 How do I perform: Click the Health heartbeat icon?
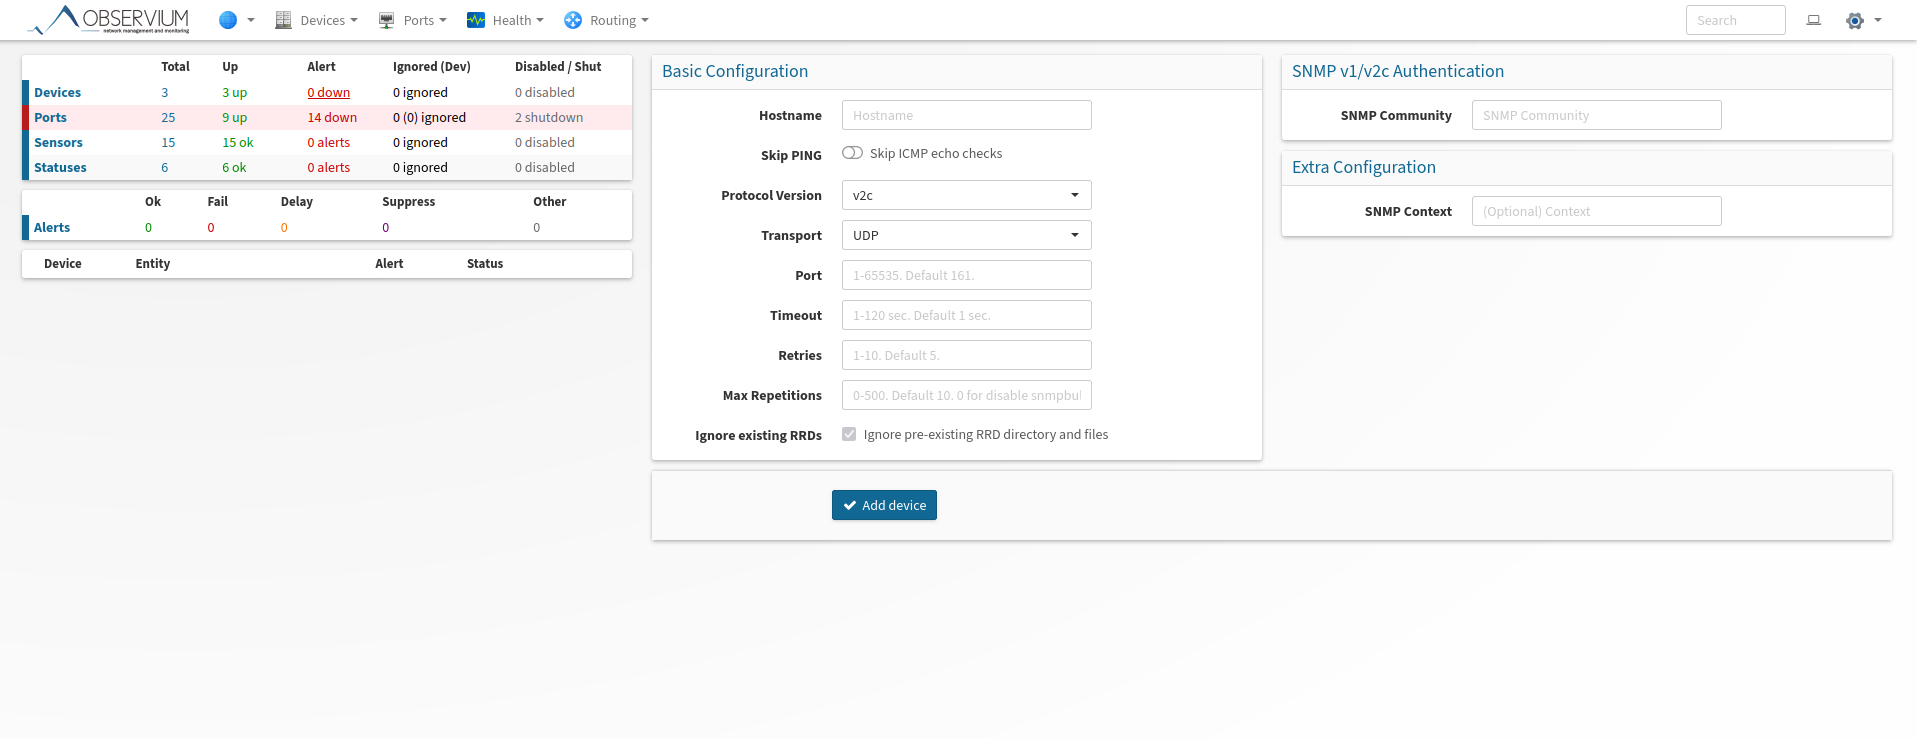[476, 20]
